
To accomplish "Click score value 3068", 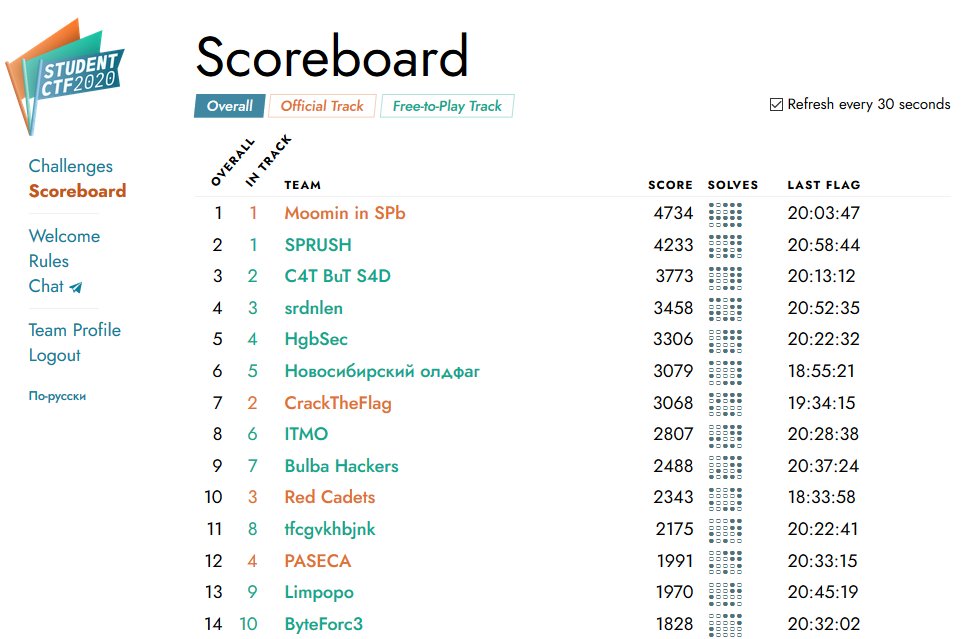I will click(x=673, y=403).
